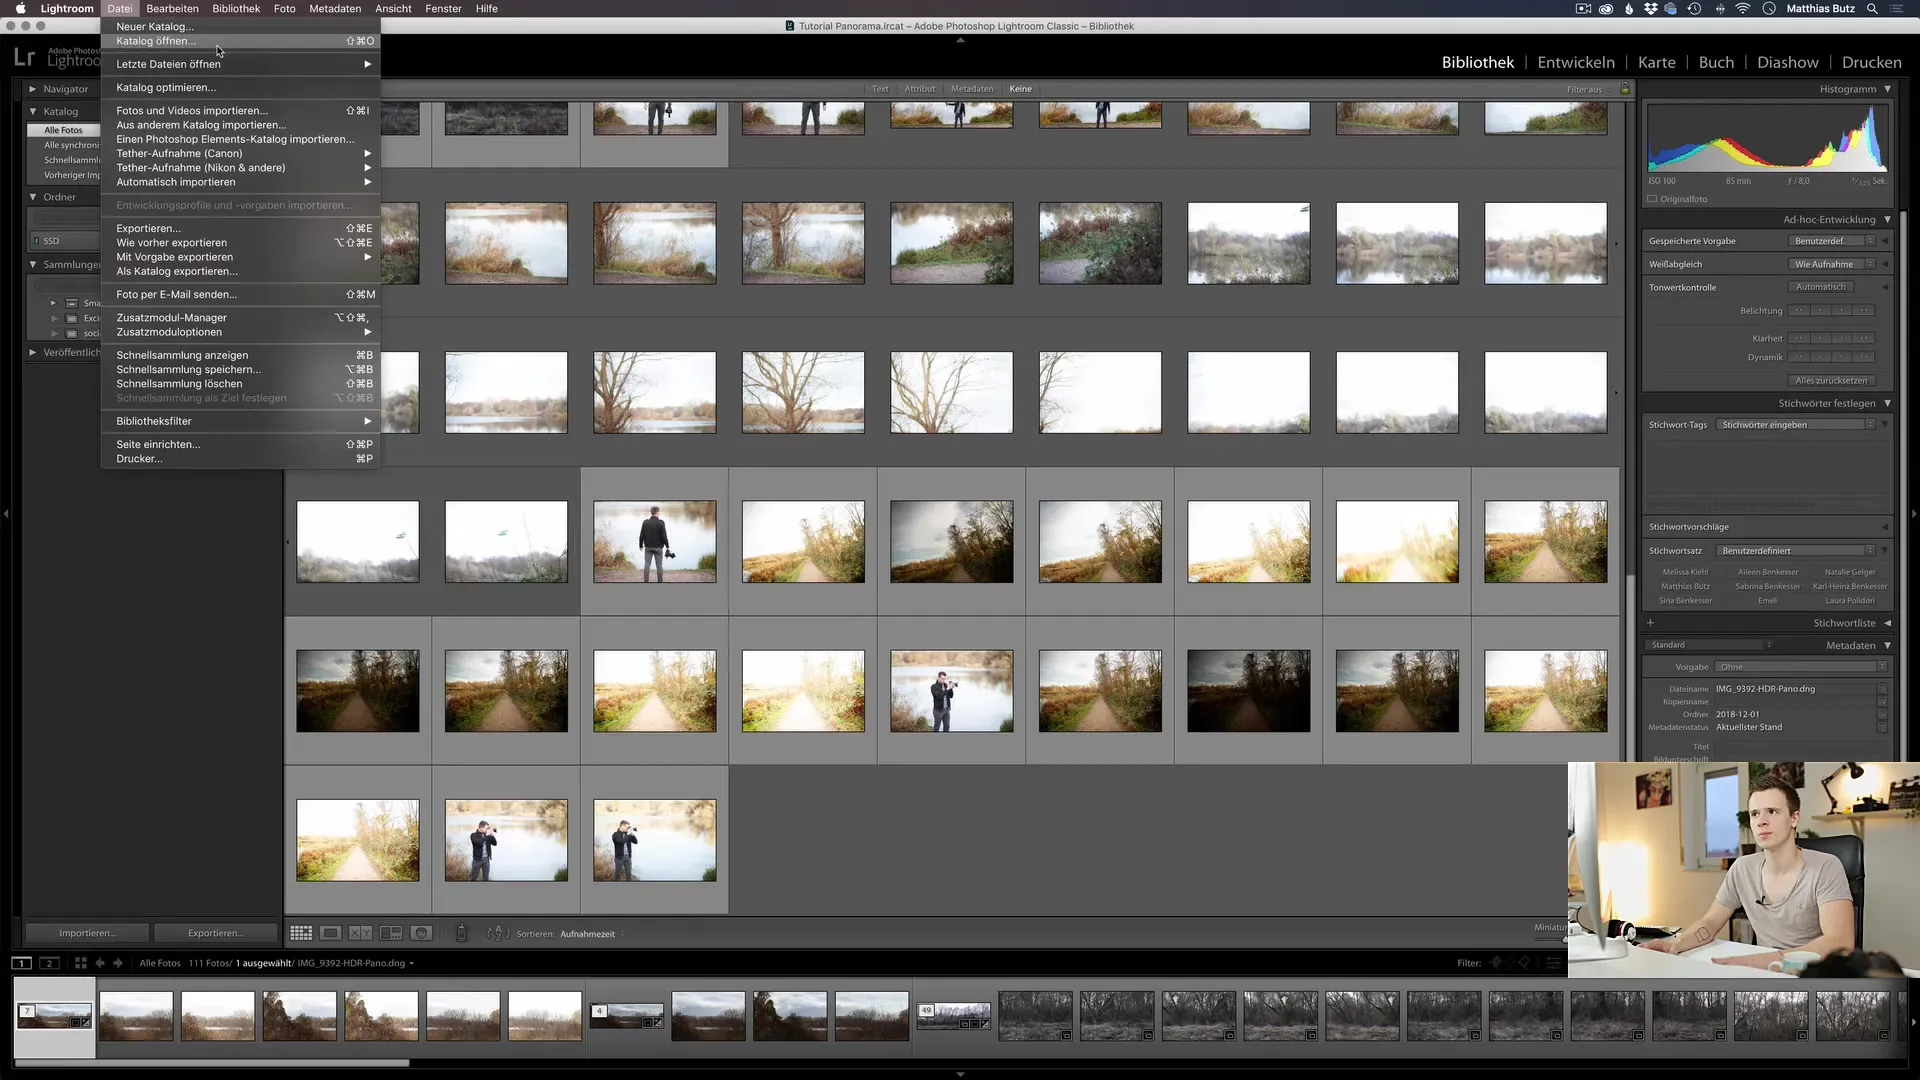Viewport: 1920px width, 1080px height.
Task: Collapse the Ad-hoc-Entwicklung panel
Action: tap(1887, 219)
